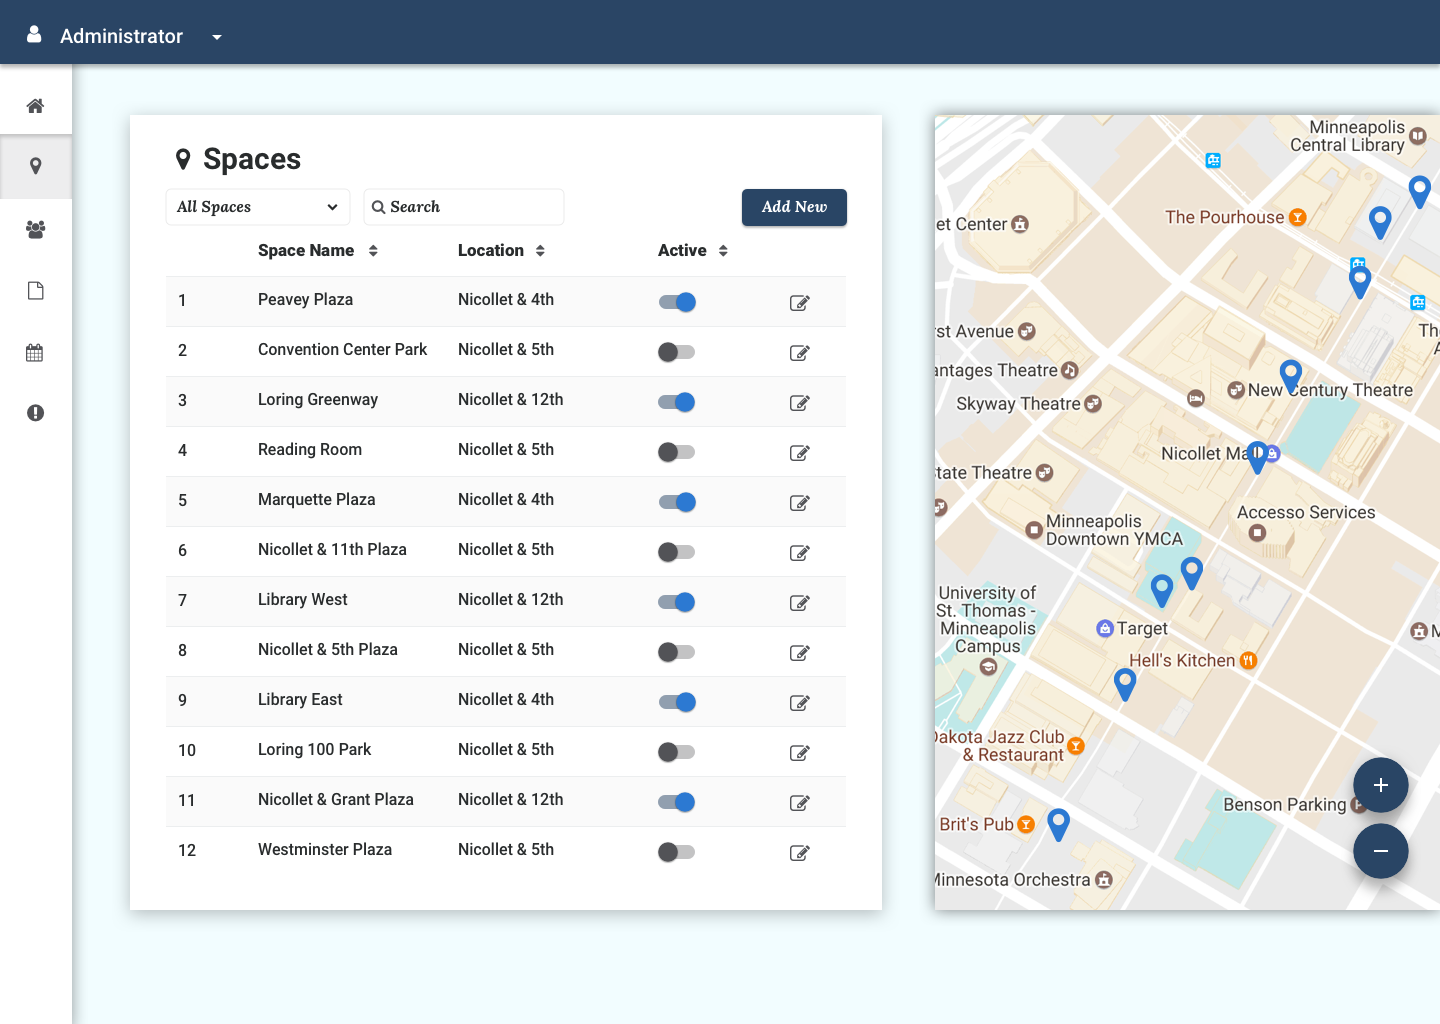The width and height of the screenshot is (1440, 1024).
Task: Click Benson Parking label on map
Action: tap(1285, 805)
